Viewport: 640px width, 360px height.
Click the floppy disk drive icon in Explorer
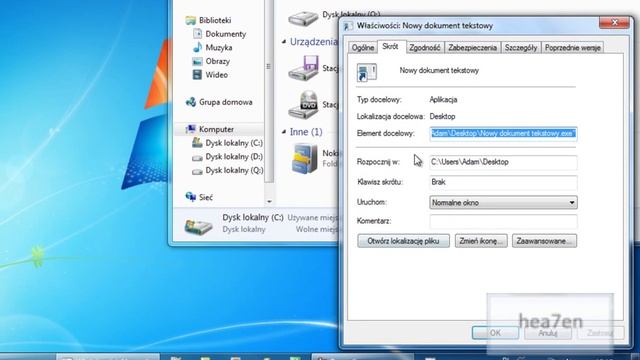pos(303,68)
